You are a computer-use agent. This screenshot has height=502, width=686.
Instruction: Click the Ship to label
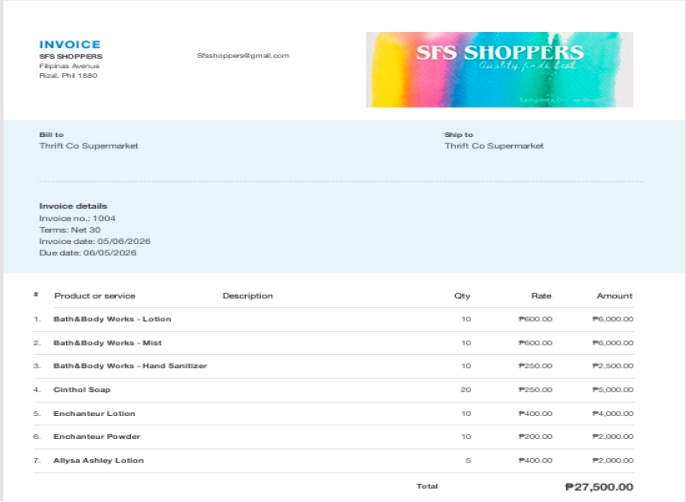(459, 135)
